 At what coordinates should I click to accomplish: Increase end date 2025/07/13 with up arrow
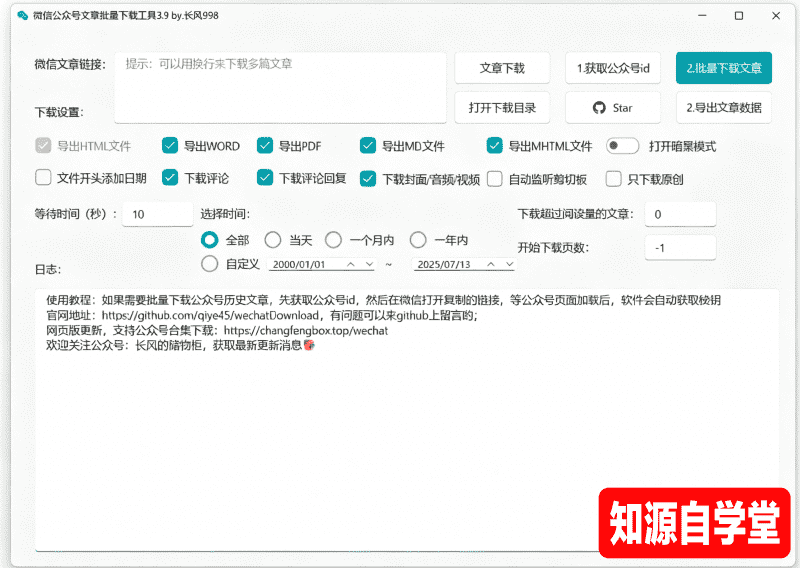pyautogui.click(x=491, y=264)
